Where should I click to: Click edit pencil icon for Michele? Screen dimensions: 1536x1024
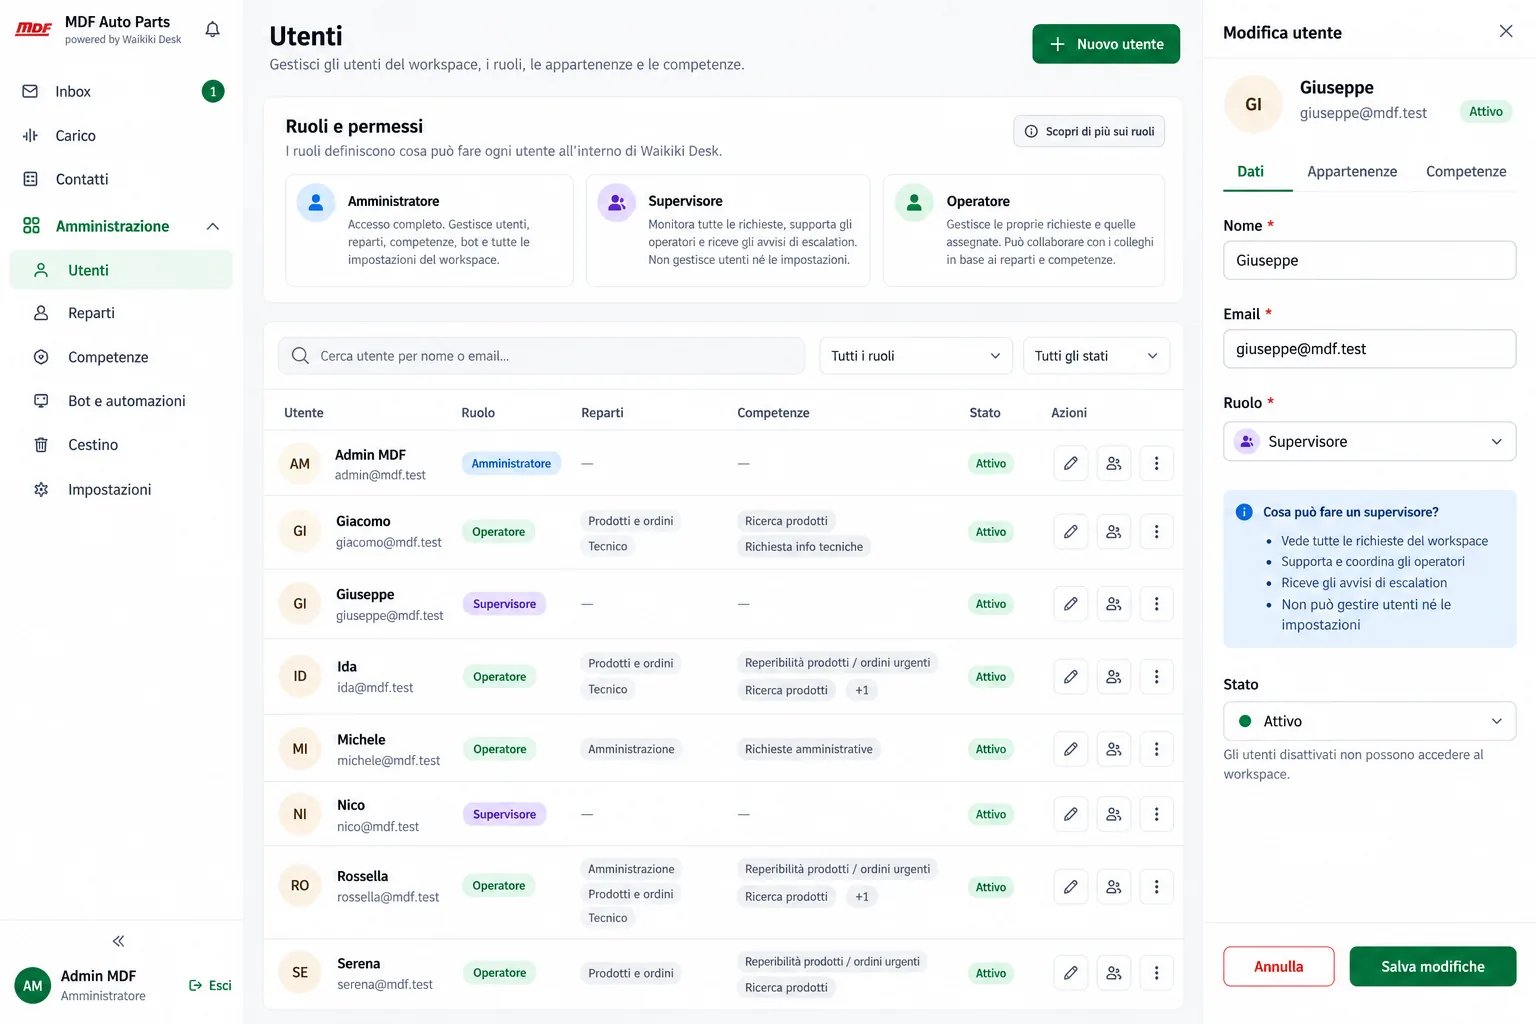click(x=1071, y=749)
